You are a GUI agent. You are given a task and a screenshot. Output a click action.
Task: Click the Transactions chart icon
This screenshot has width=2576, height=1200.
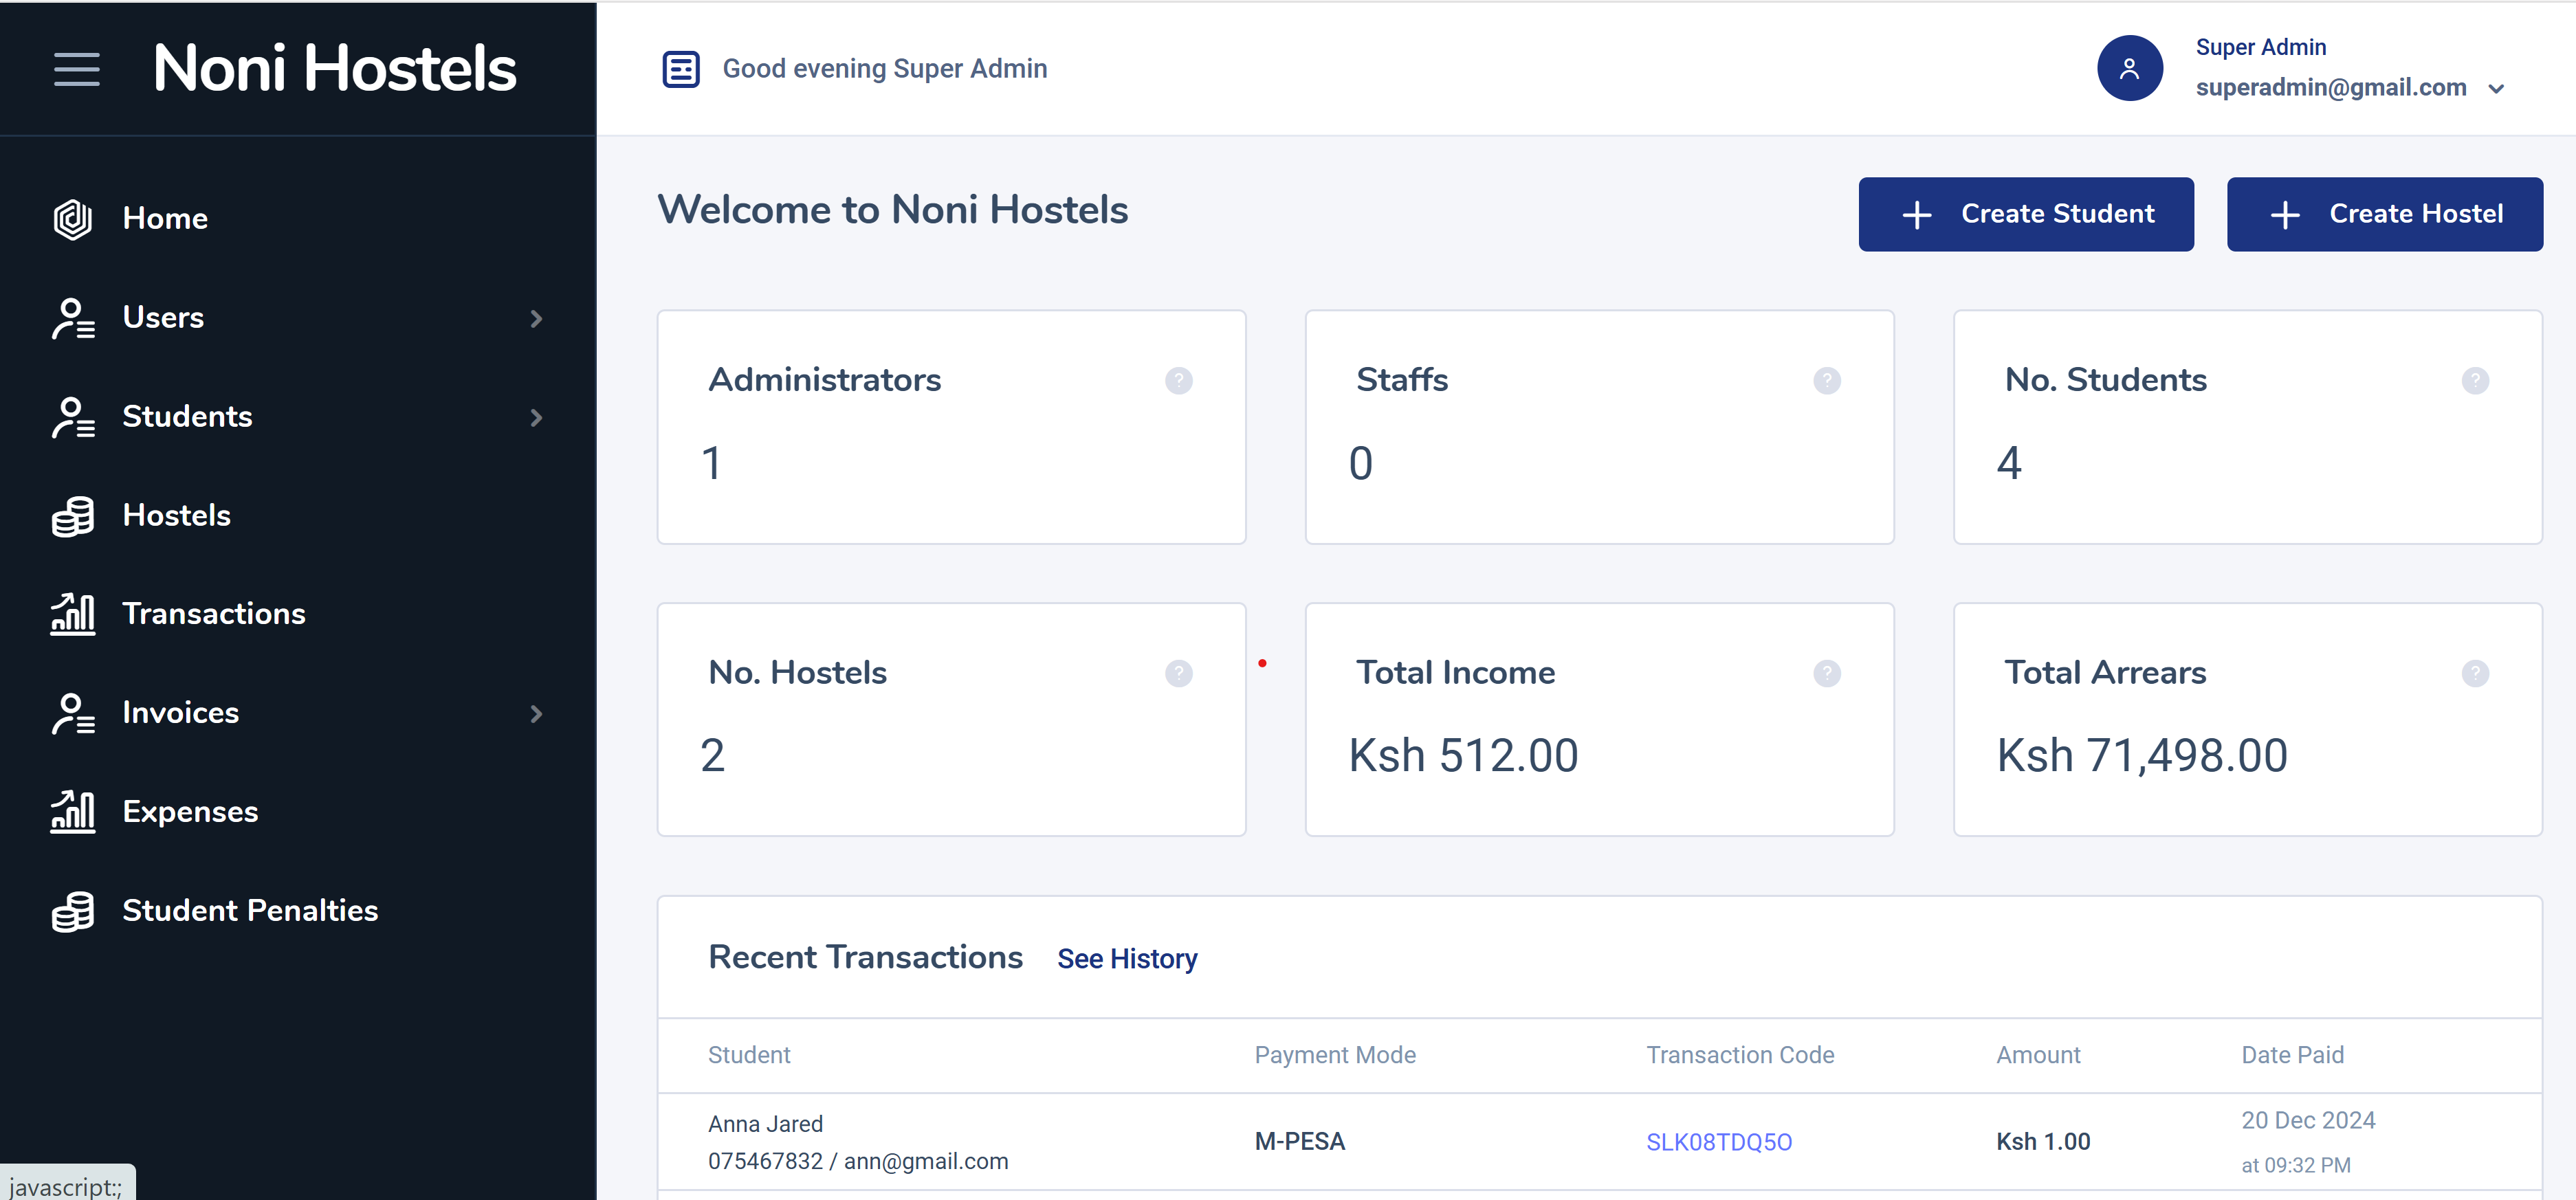tap(73, 614)
